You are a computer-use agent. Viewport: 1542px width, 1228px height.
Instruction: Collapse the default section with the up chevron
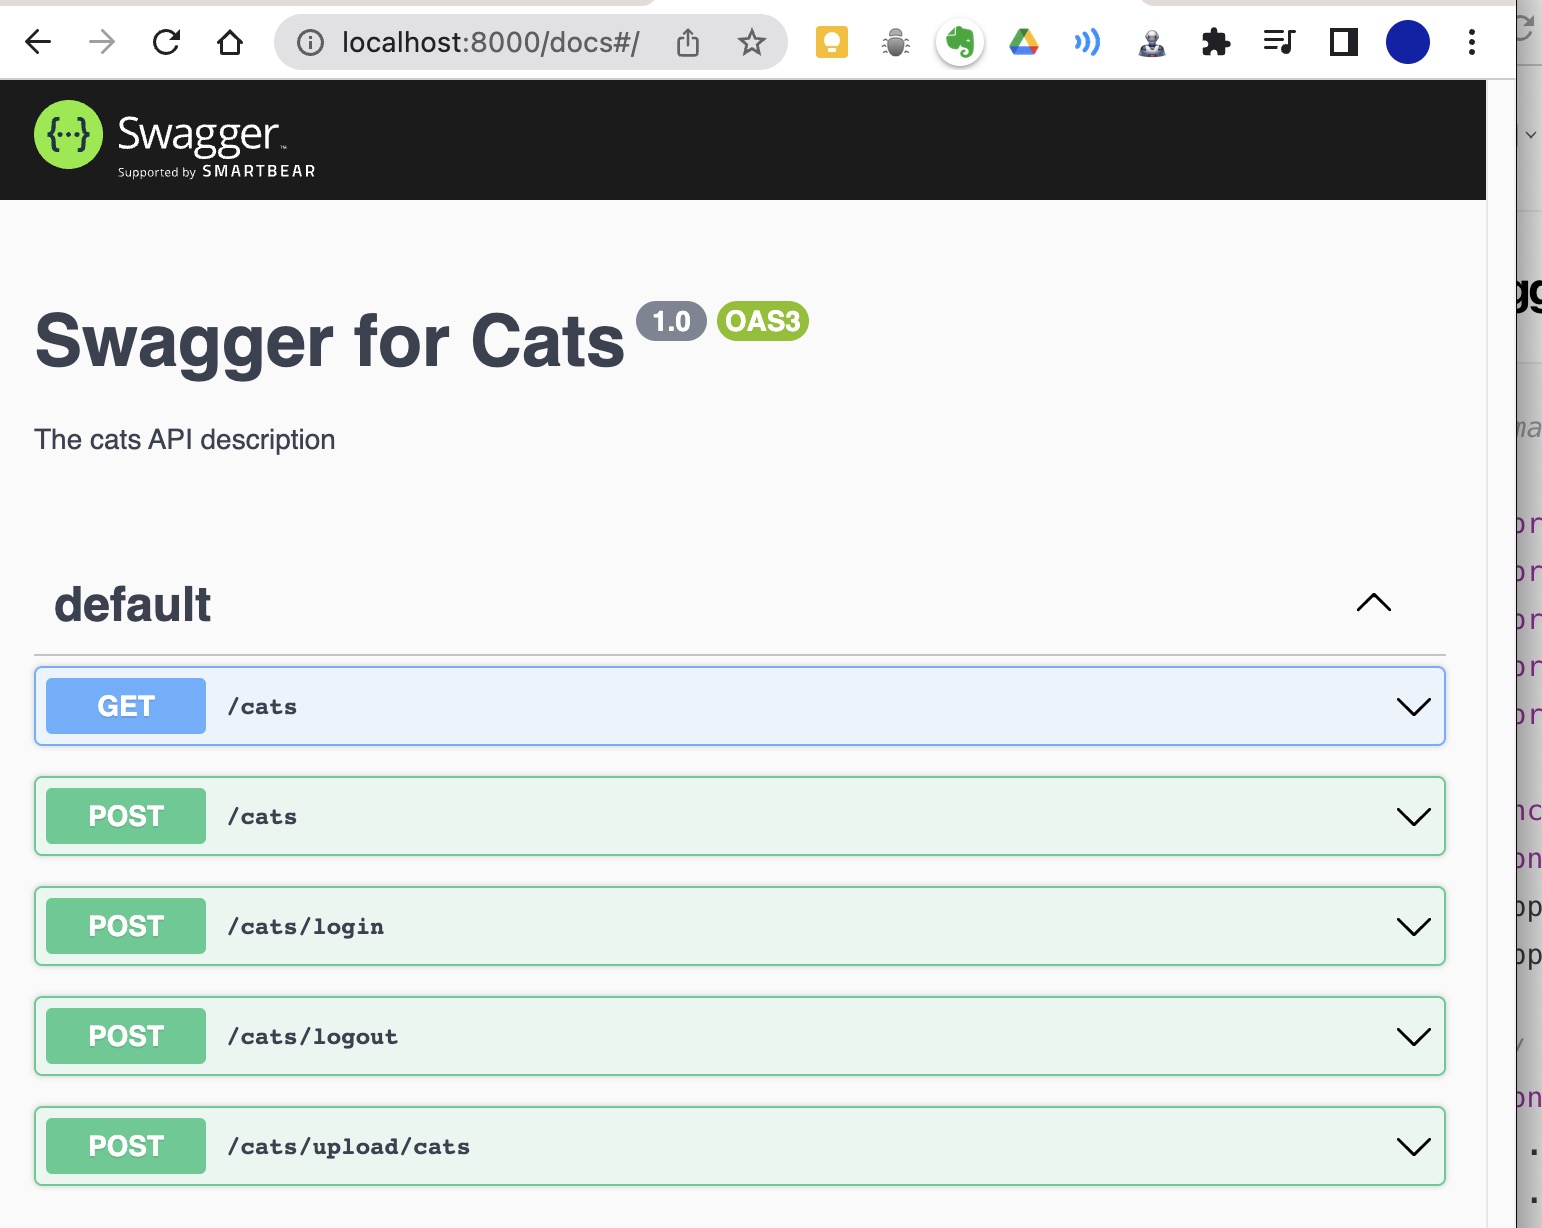pos(1374,603)
